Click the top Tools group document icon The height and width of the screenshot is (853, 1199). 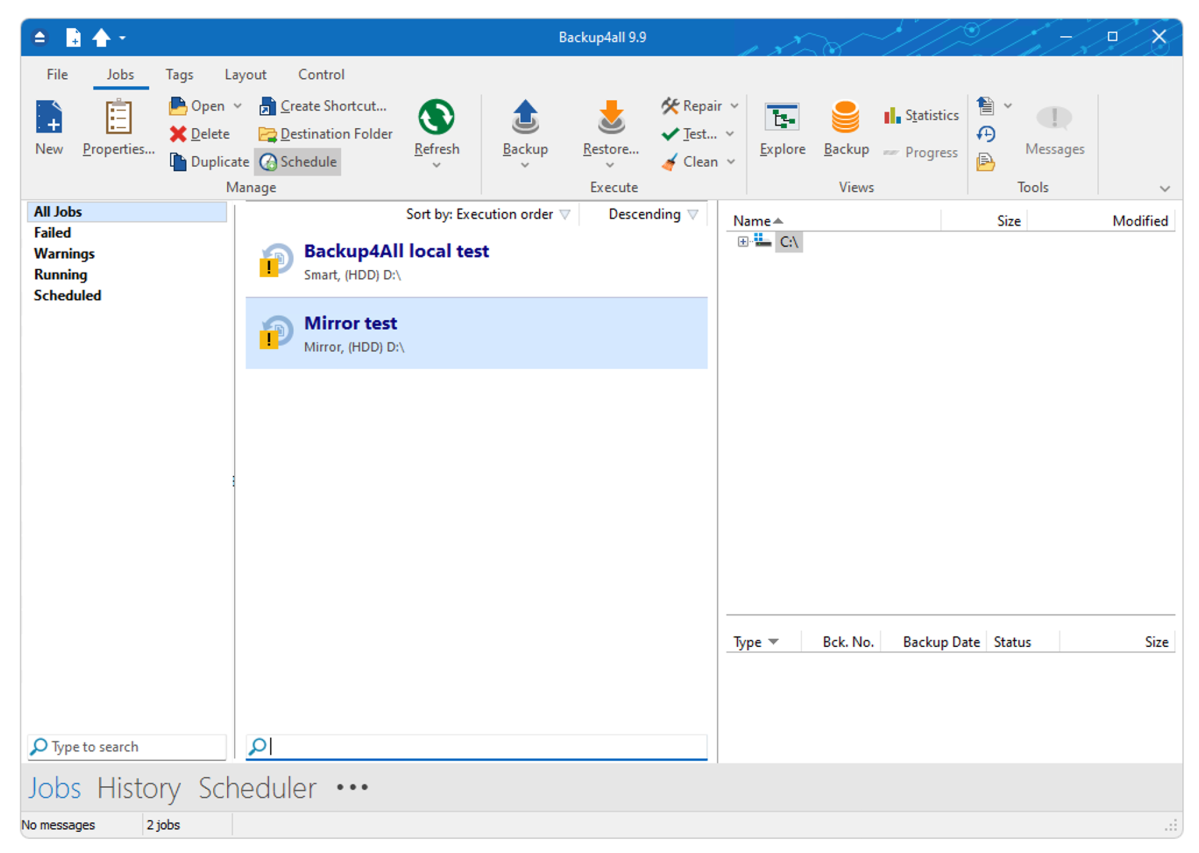coord(986,105)
